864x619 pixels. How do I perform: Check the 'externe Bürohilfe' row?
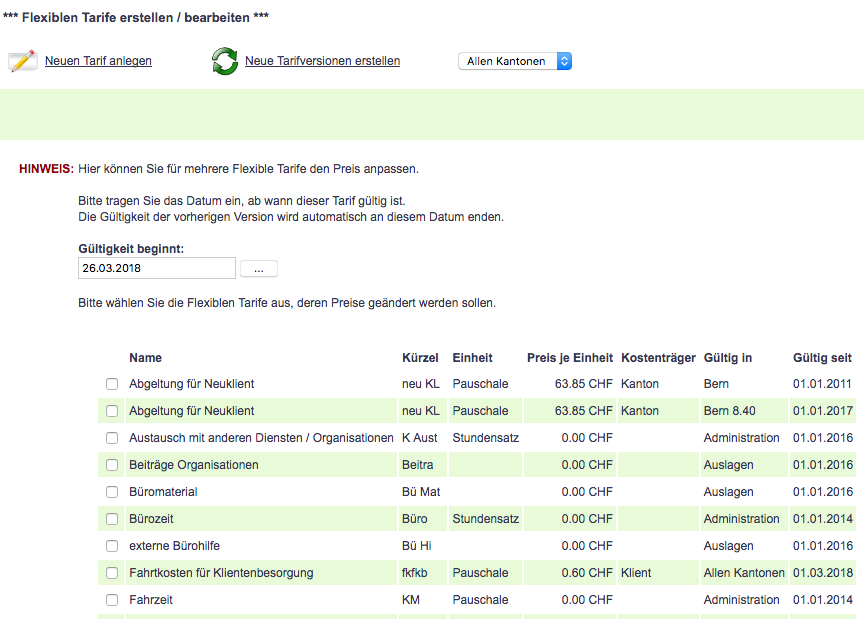[x=112, y=546]
